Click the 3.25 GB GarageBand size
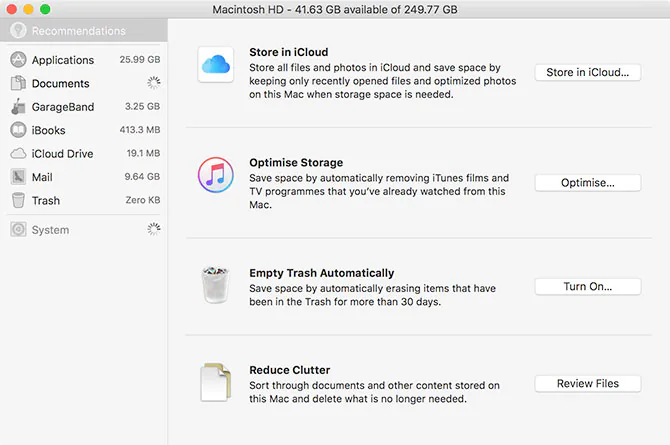The height and width of the screenshot is (445, 670). pyautogui.click(x=142, y=106)
